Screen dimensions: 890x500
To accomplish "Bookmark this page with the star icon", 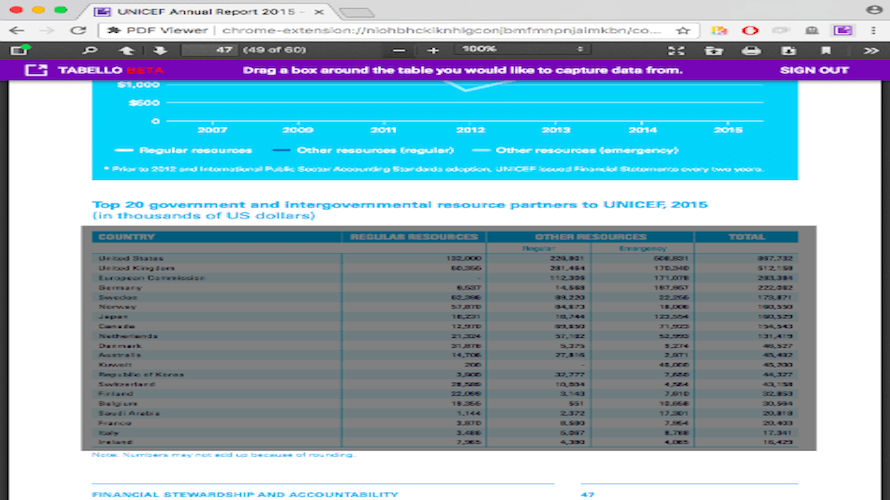I will (x=683, y=31).
